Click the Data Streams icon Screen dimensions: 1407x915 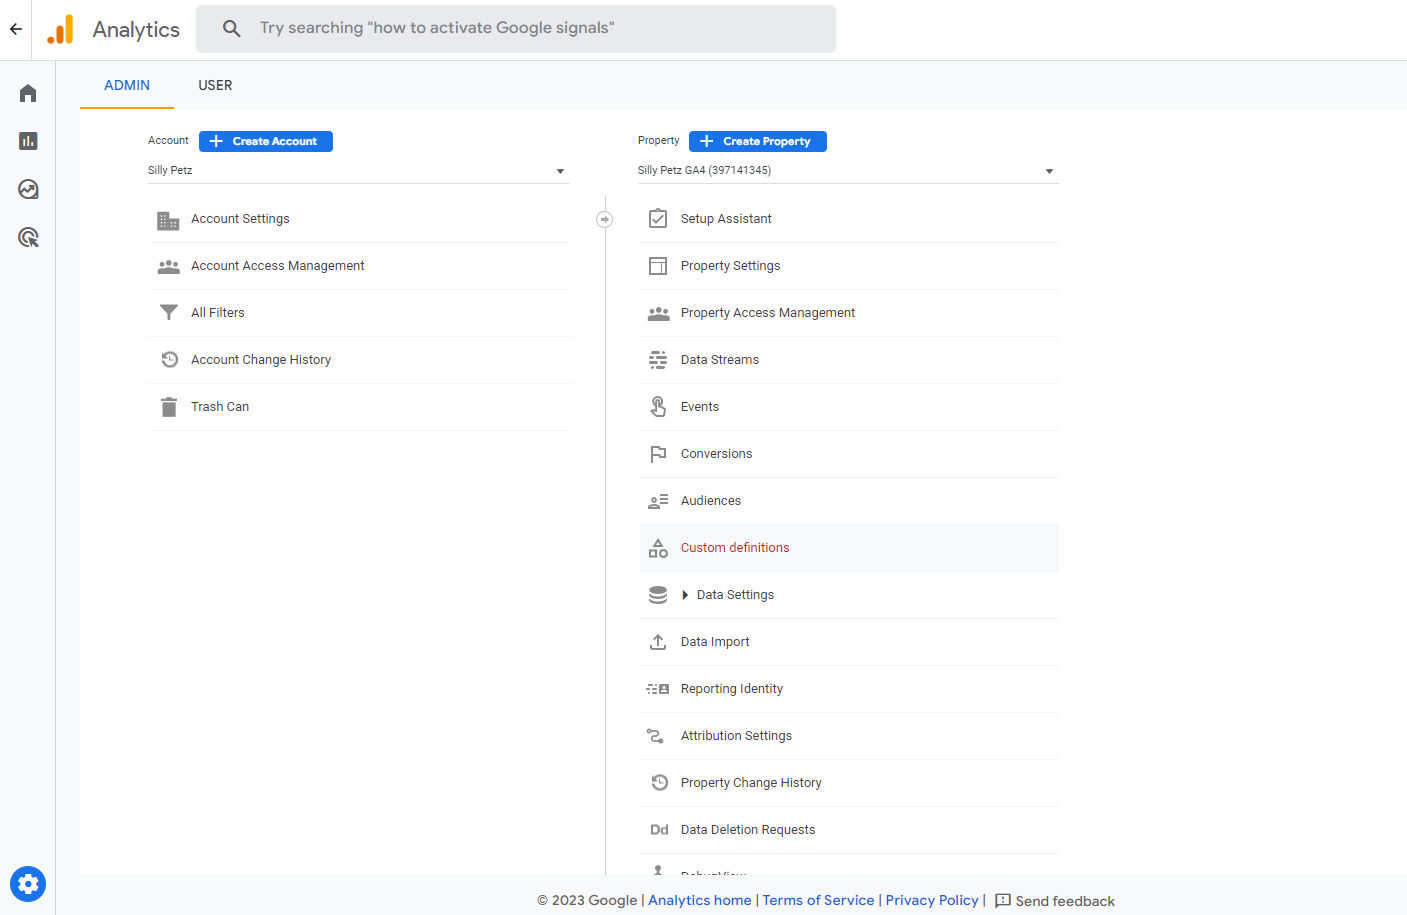coord(658,360)
